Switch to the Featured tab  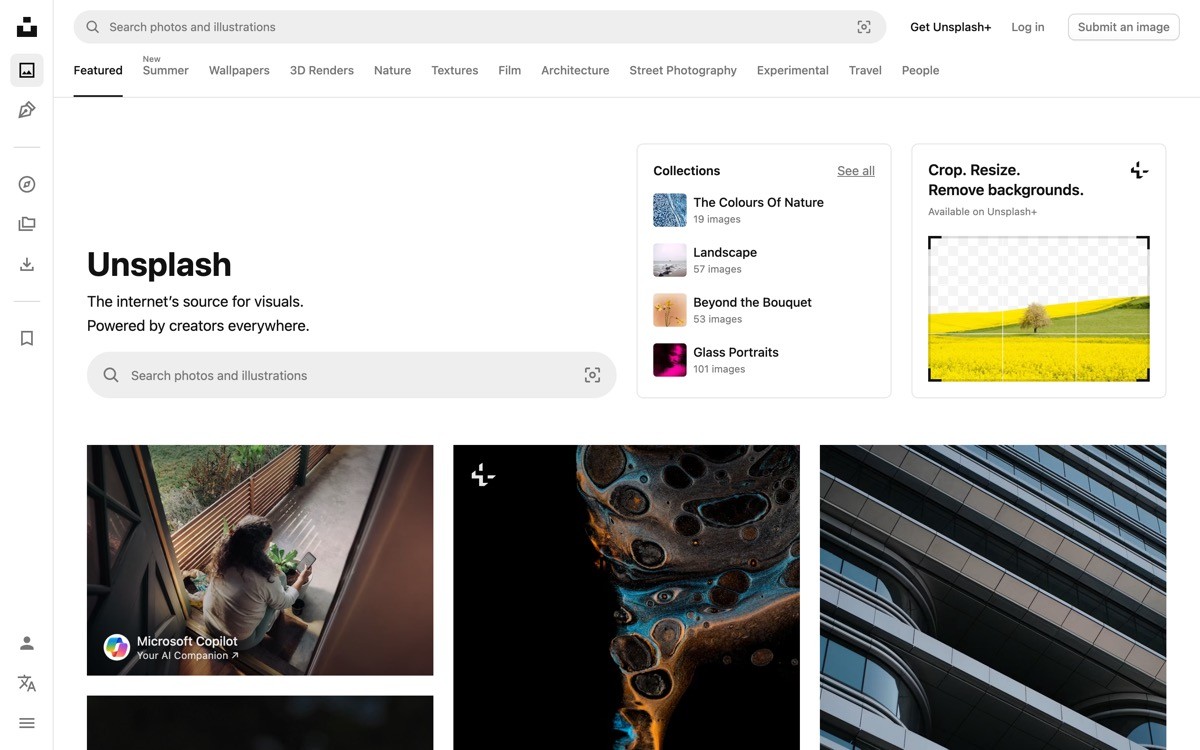click(x=98, y=70)
